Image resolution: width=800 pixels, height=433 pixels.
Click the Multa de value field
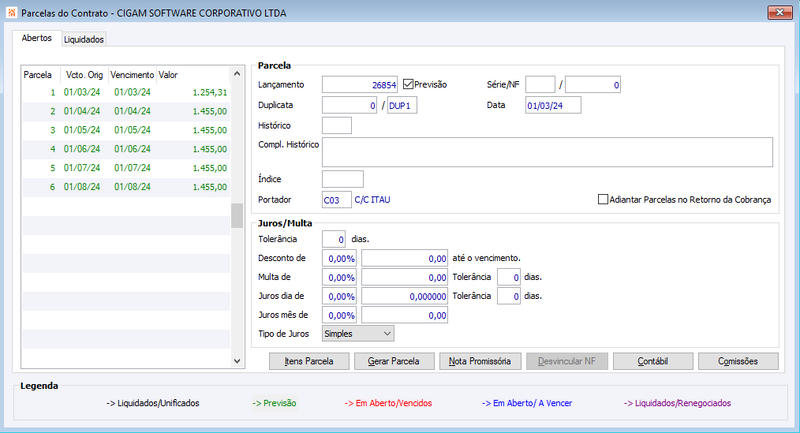pyautogui.click(x=405, y=277)
